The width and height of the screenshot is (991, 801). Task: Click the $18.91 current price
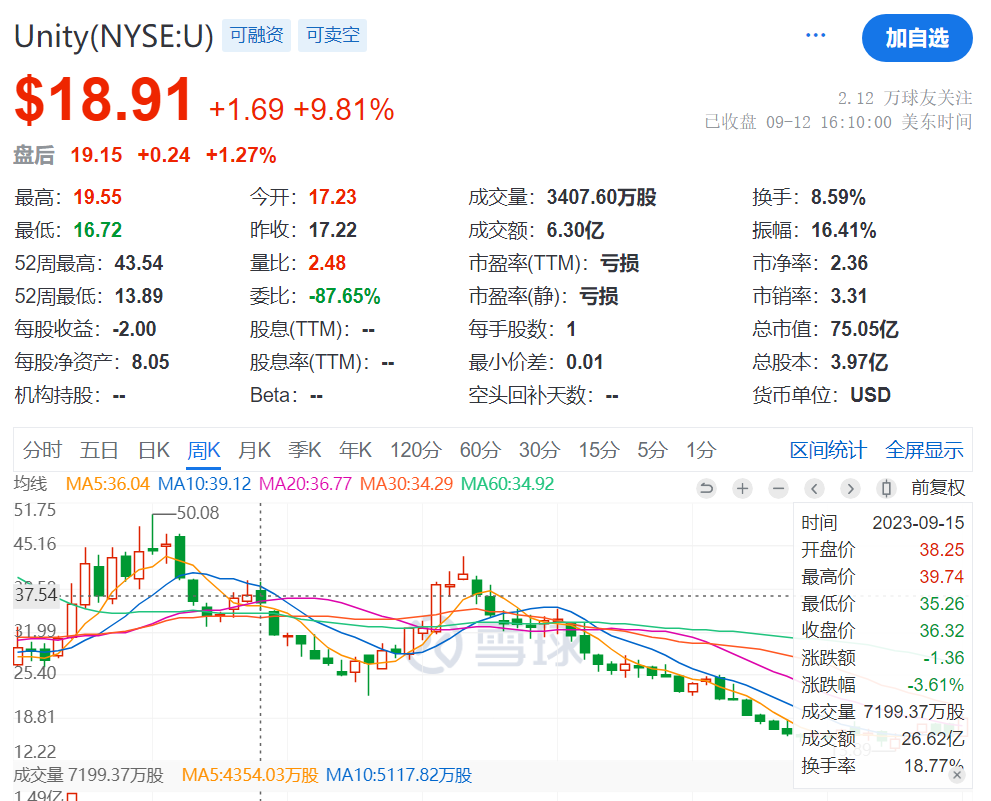(104, 99)
